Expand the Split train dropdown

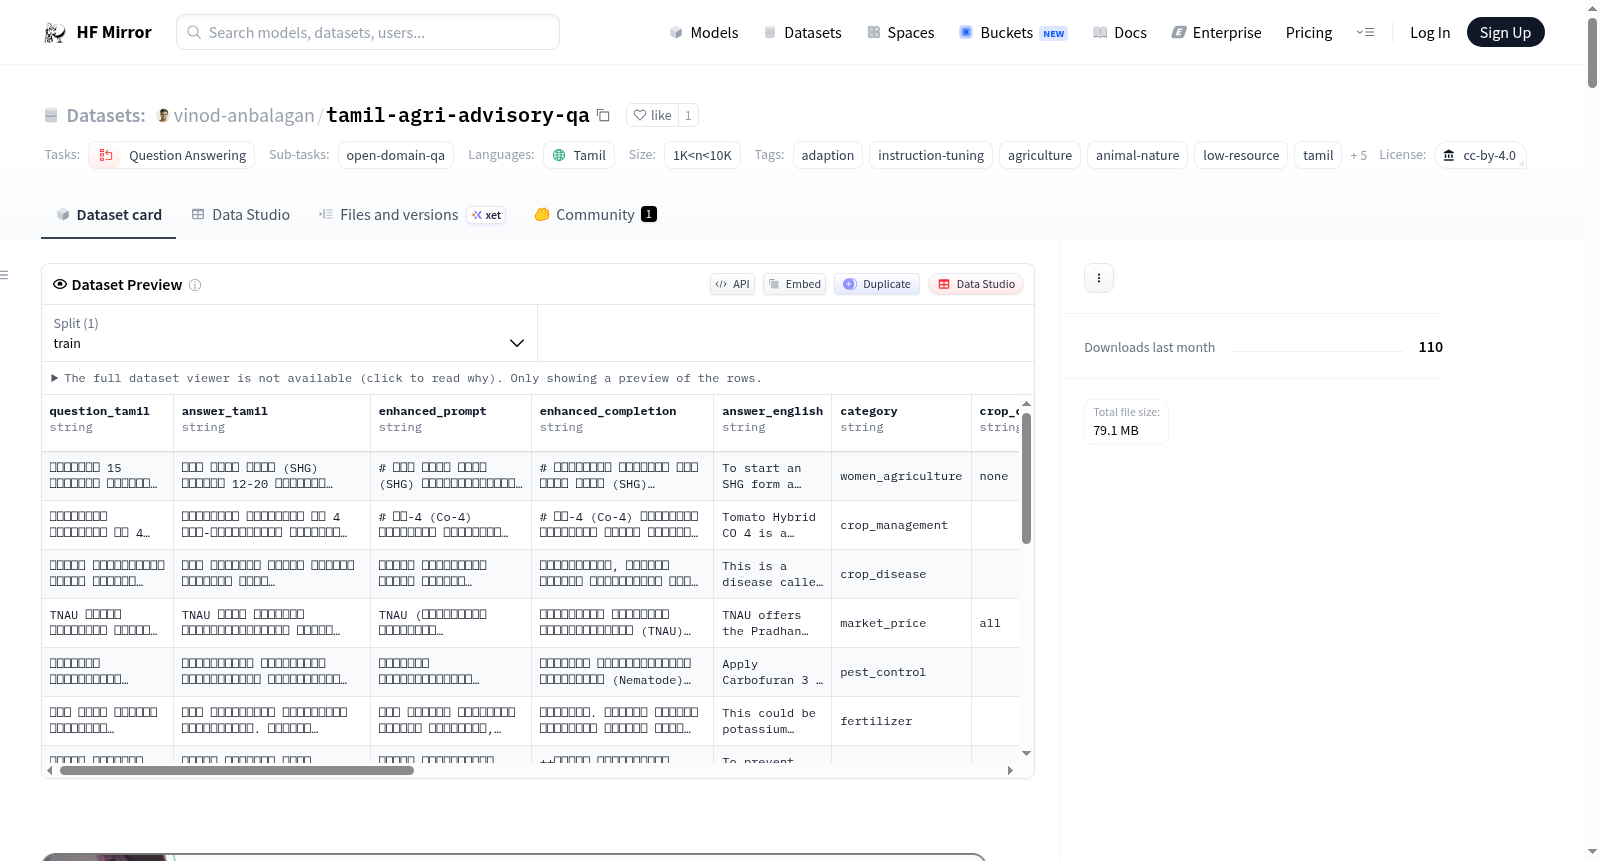(290, 333)
